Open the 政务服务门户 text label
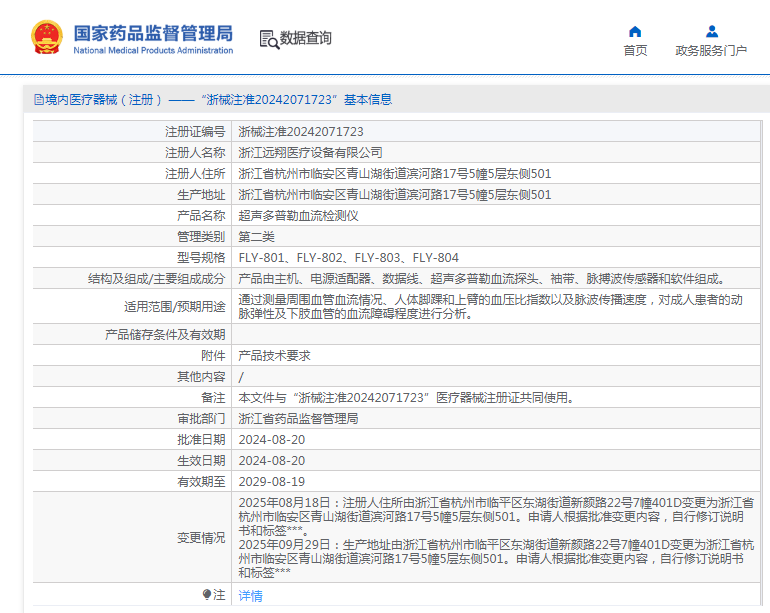 (x=711, y=51)
